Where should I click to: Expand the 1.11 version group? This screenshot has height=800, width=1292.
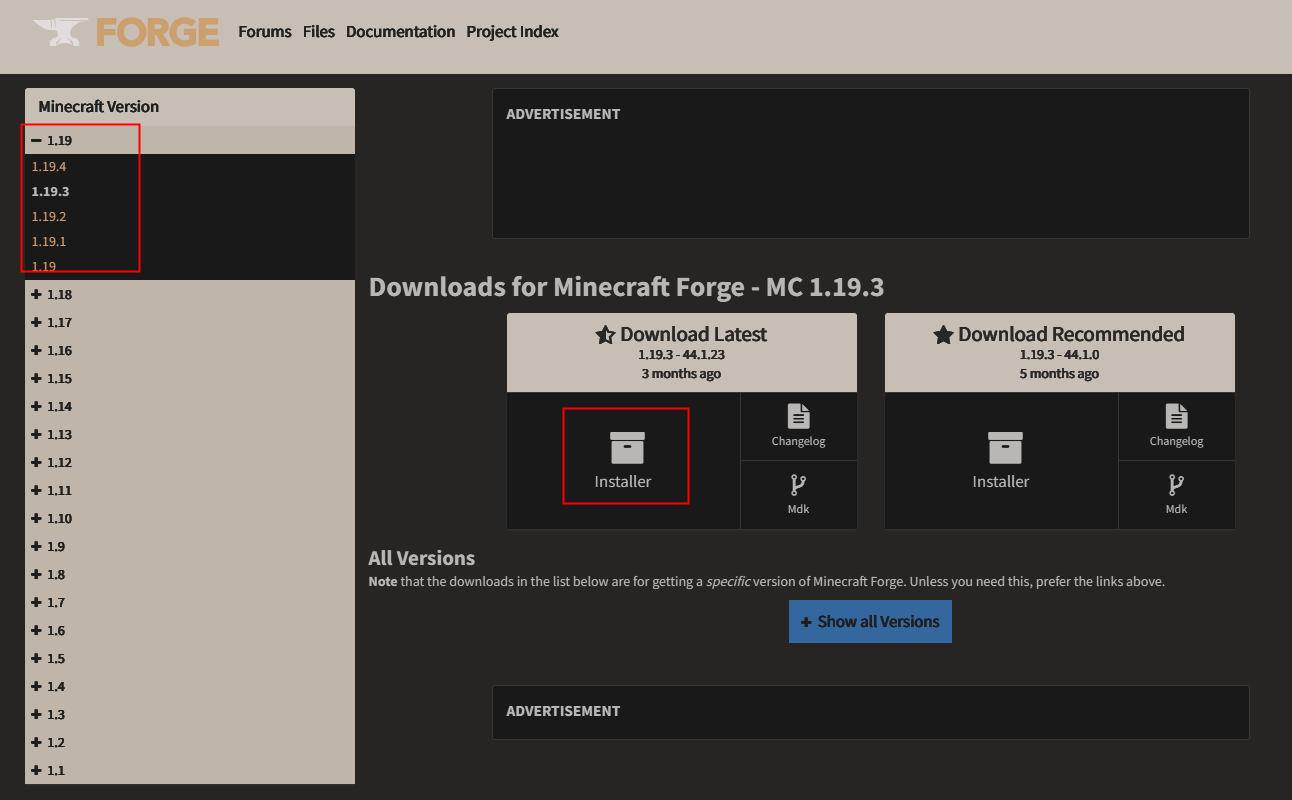coord(190,490)
